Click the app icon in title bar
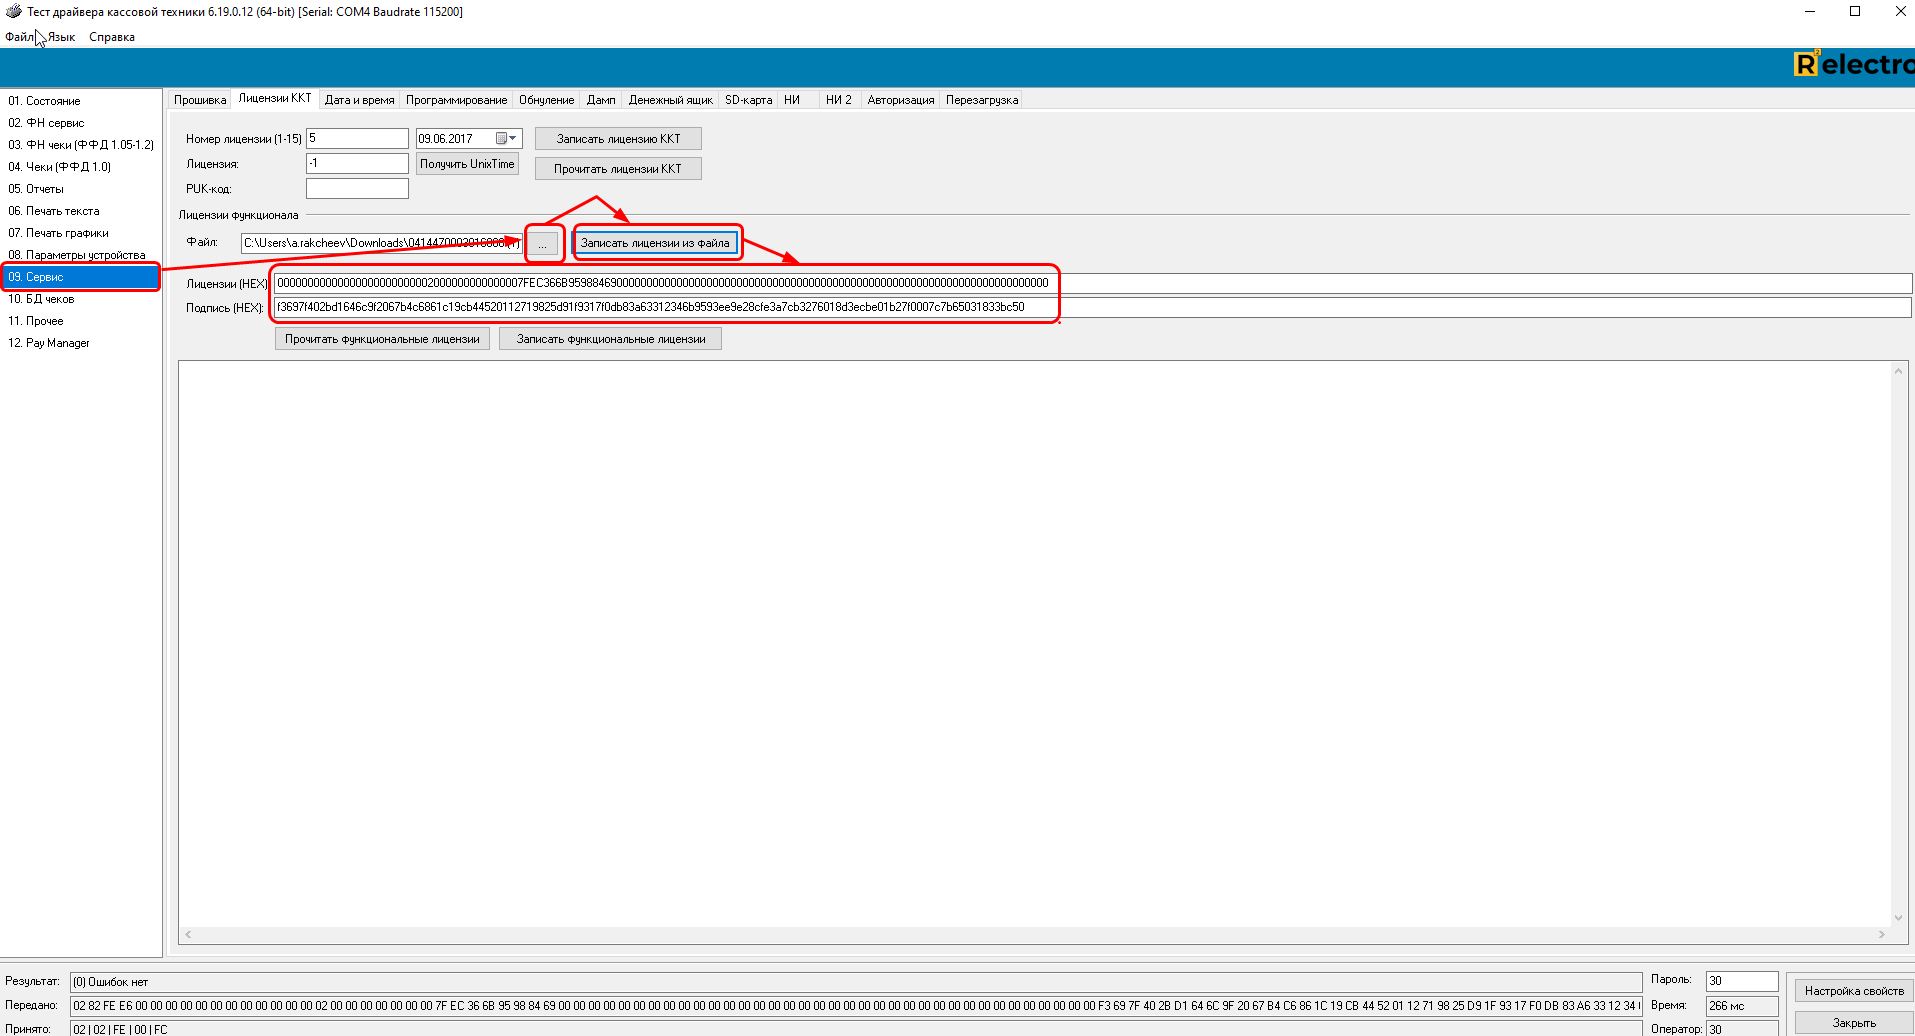1915x1036 pixels. coord(13,12)
